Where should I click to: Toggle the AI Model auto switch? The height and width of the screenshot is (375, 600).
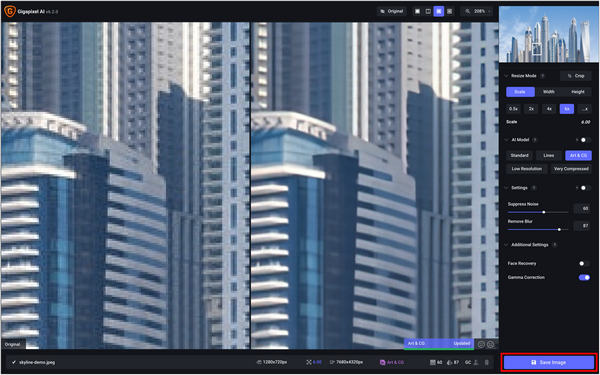point(585,140)
